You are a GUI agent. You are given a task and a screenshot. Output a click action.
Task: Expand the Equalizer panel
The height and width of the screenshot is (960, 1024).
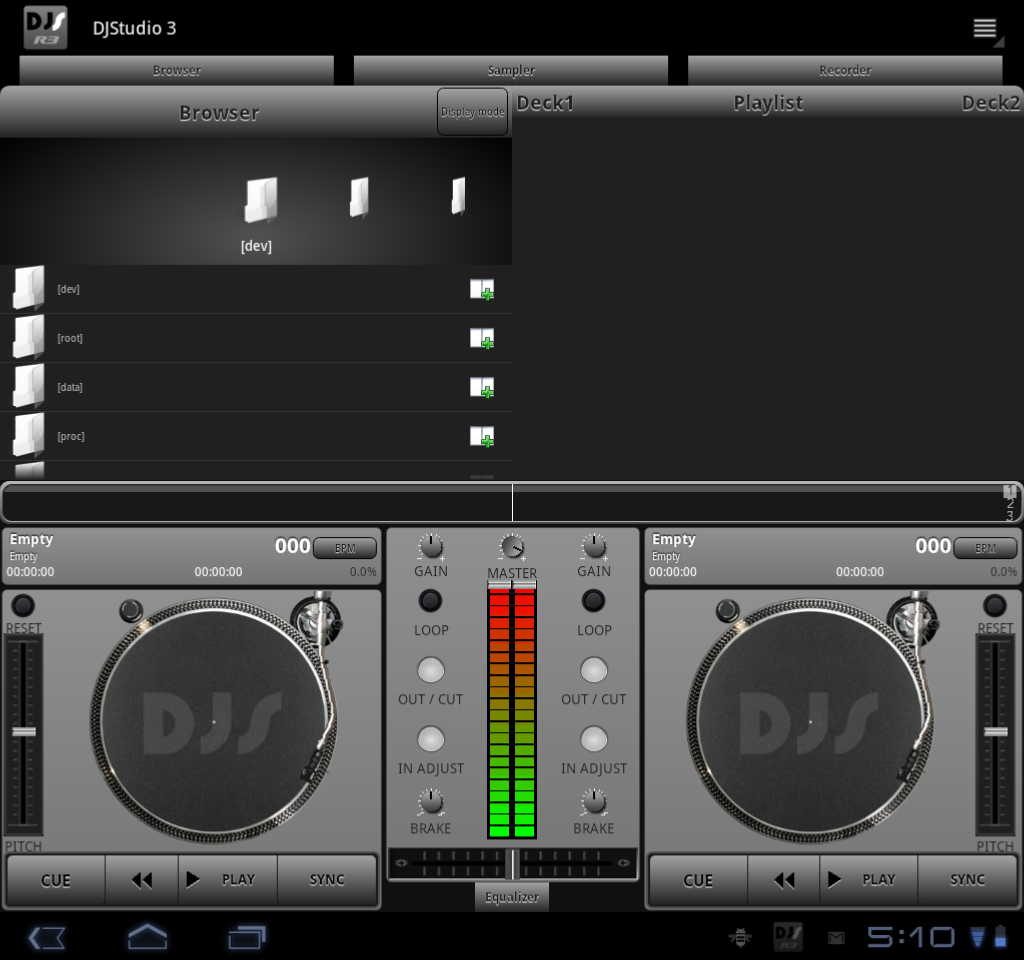coord(512,897)
